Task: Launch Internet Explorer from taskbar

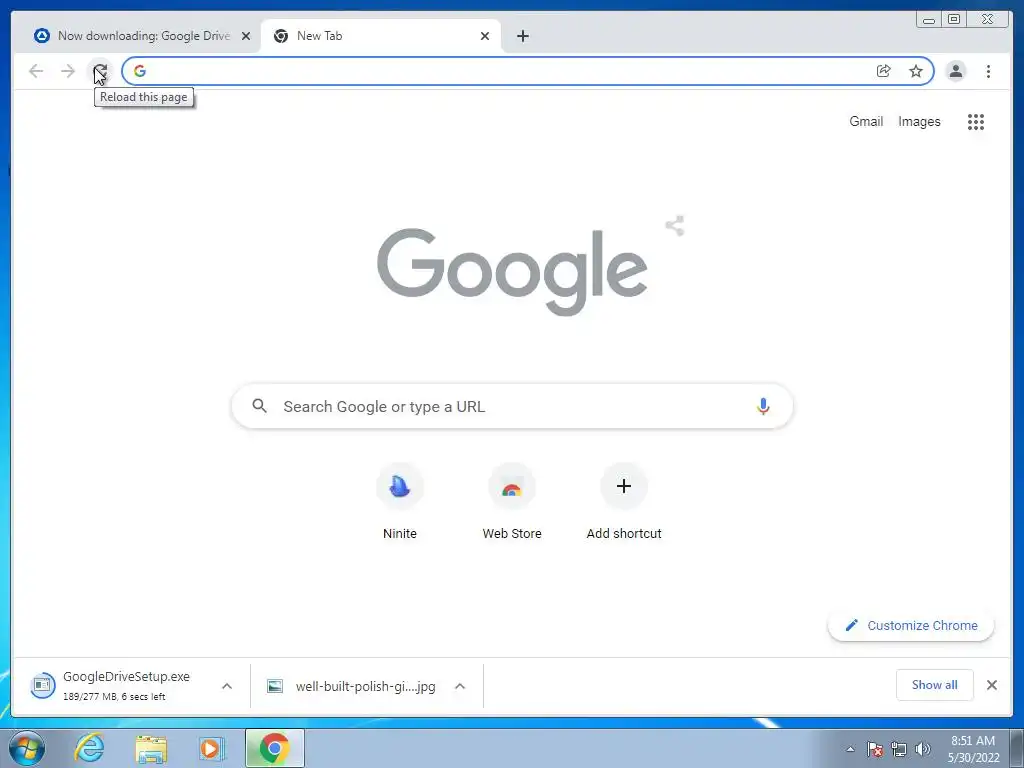Action: click(x=89, y=748)
